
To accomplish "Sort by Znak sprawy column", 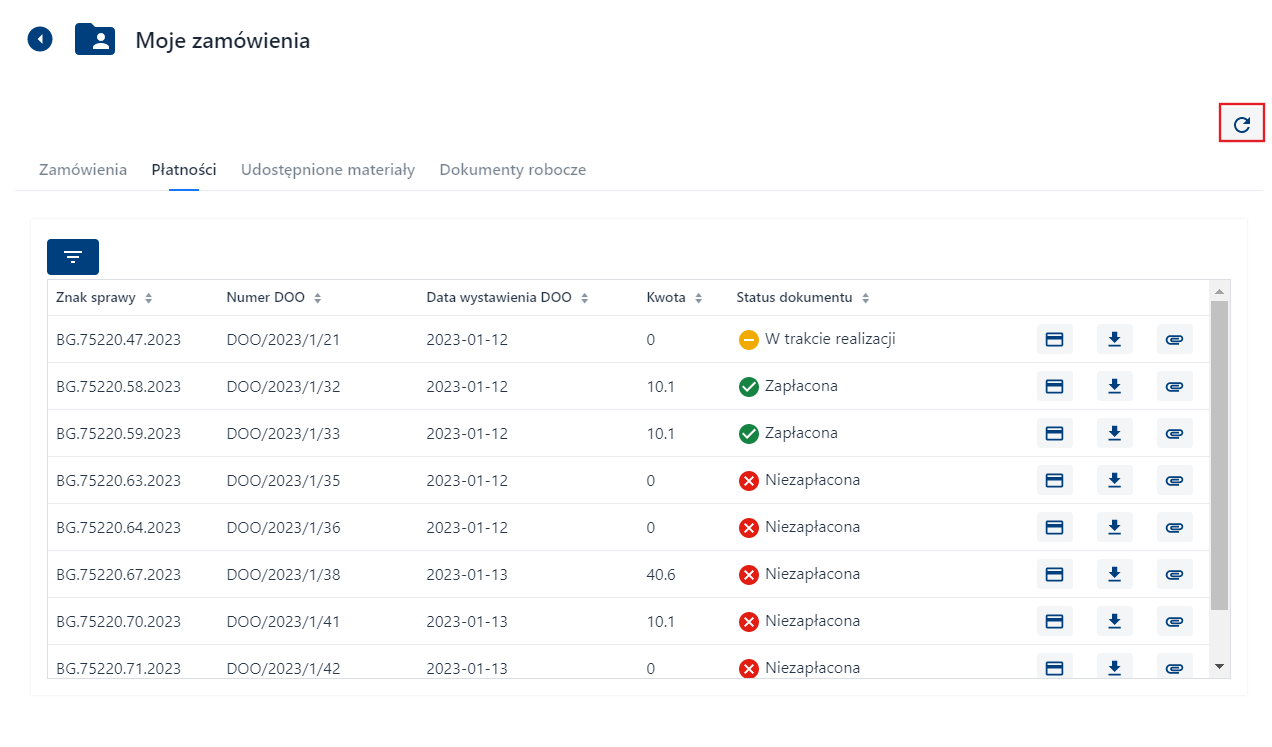I will [x=148, y=298].
